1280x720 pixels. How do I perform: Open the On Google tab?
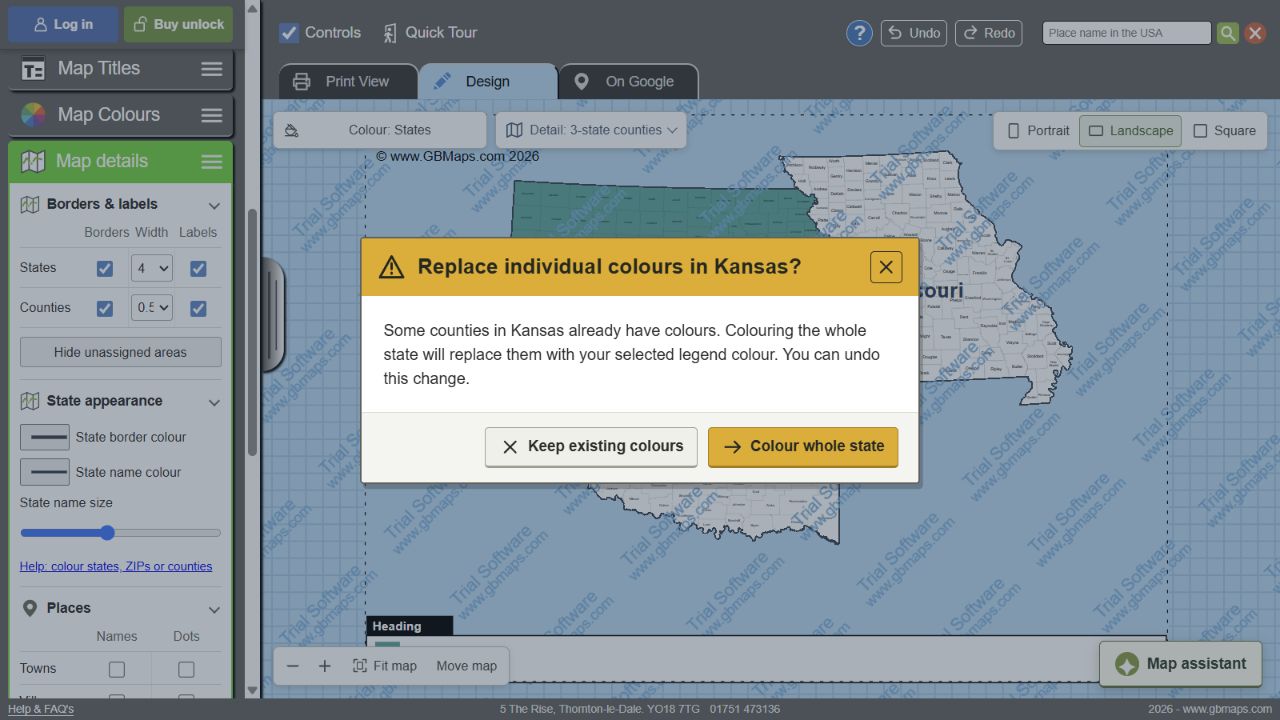pos(628,82)
